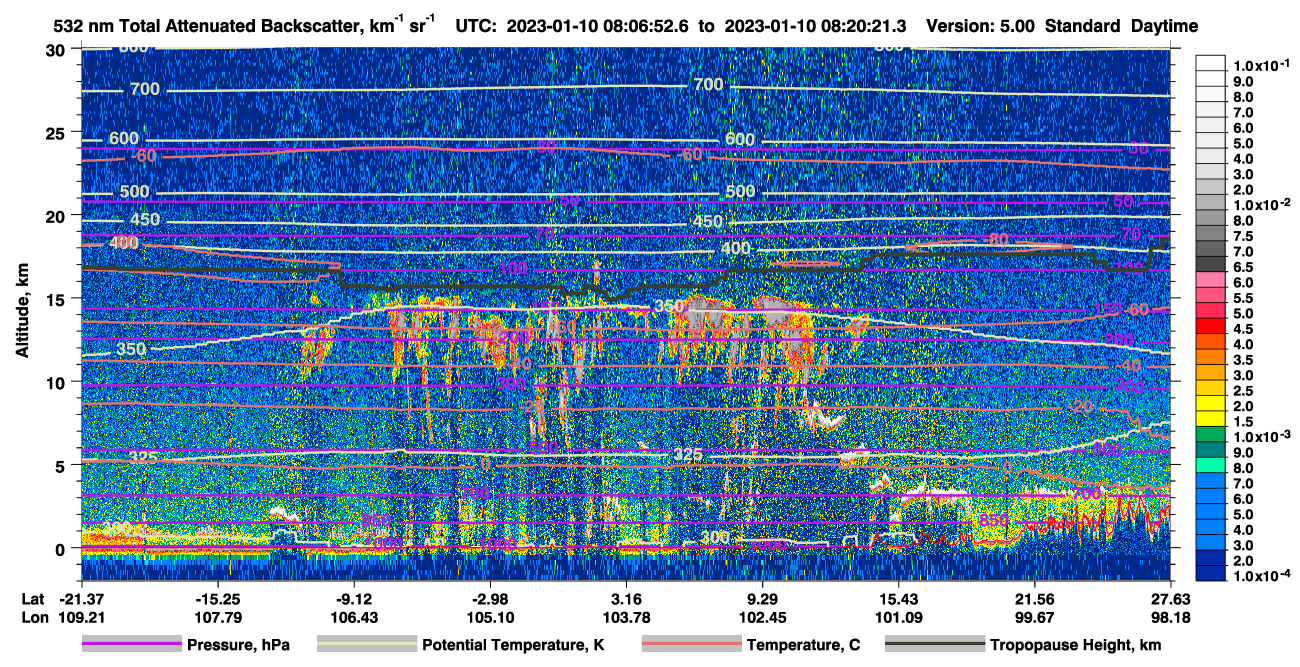Click the "Lon" row header below the plot
This screenshot has height=667, width=1300.
[x=33, y=617]
